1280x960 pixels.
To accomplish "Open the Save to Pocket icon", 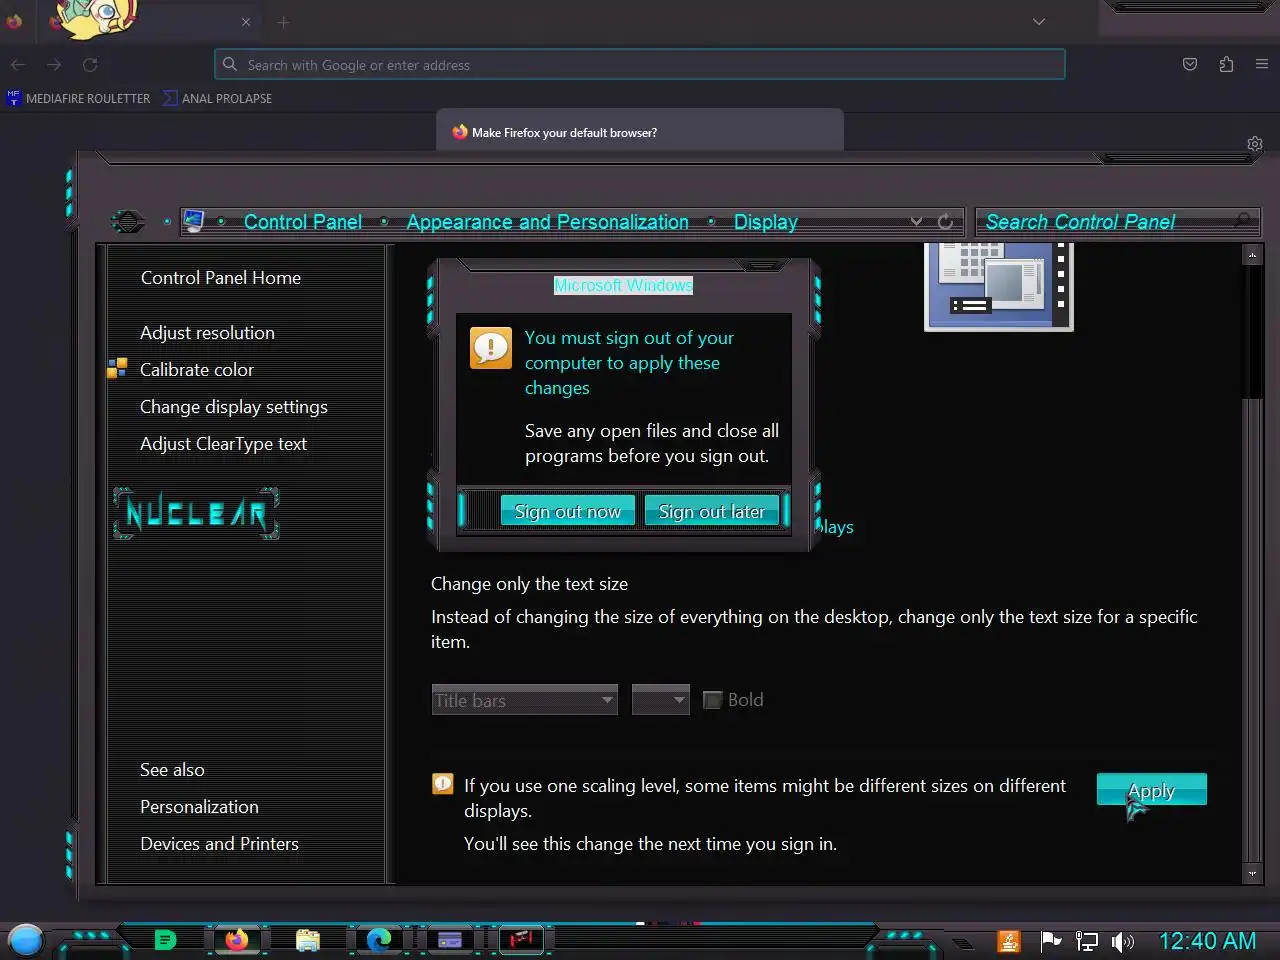I will click(1190, 65).
